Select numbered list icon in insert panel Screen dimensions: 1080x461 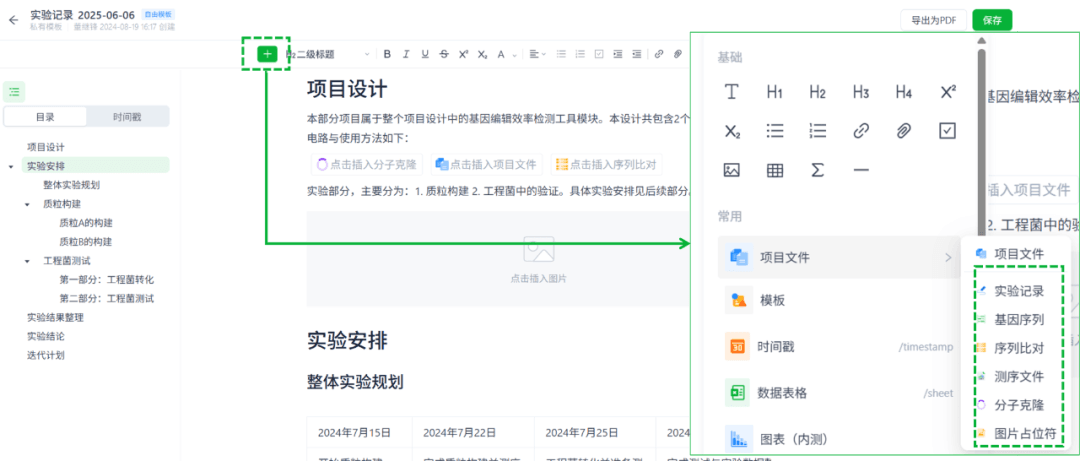point(818,131)
